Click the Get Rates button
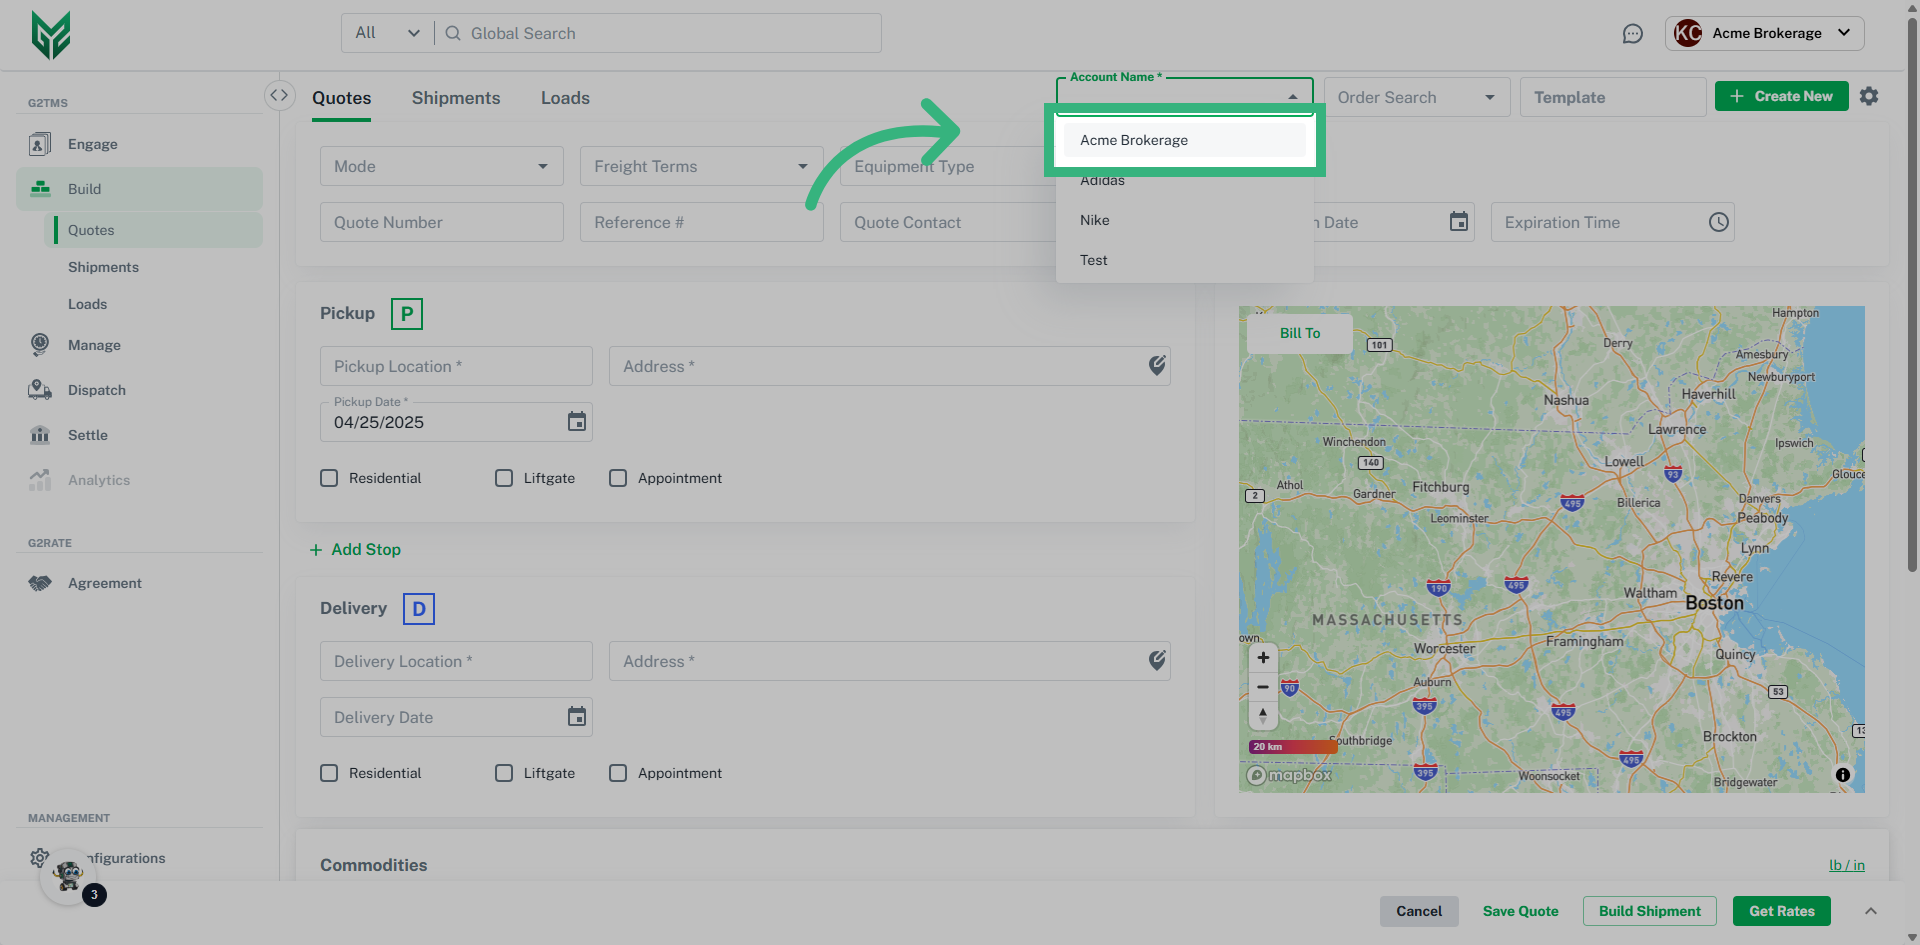Screen dimensions: 1920x945 1781,911
